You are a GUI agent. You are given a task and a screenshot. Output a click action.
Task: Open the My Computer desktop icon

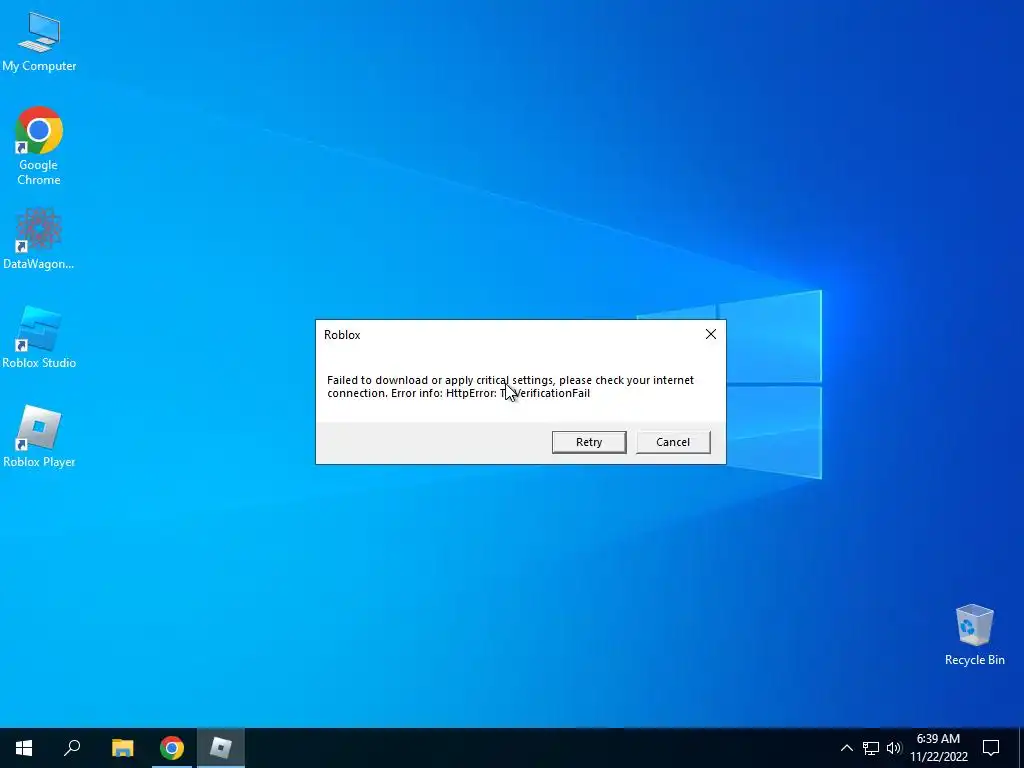pyautogui.click(x=39, y=41)
